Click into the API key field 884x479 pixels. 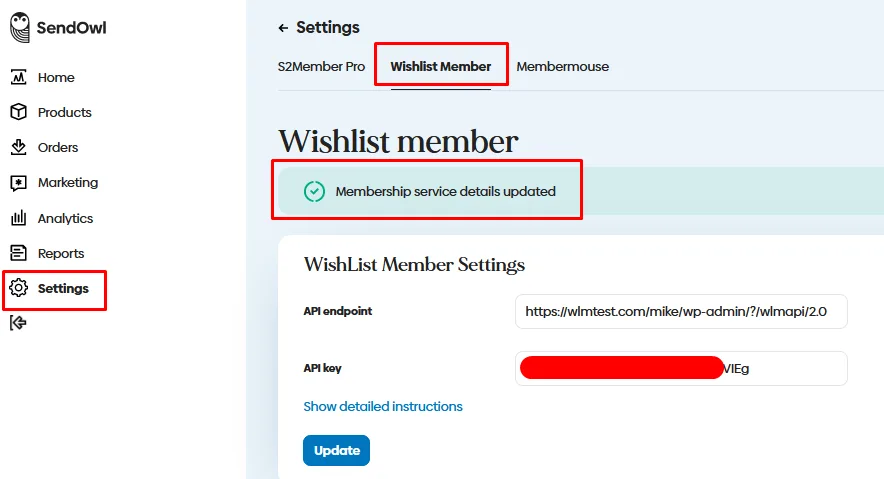coord(681,369)
